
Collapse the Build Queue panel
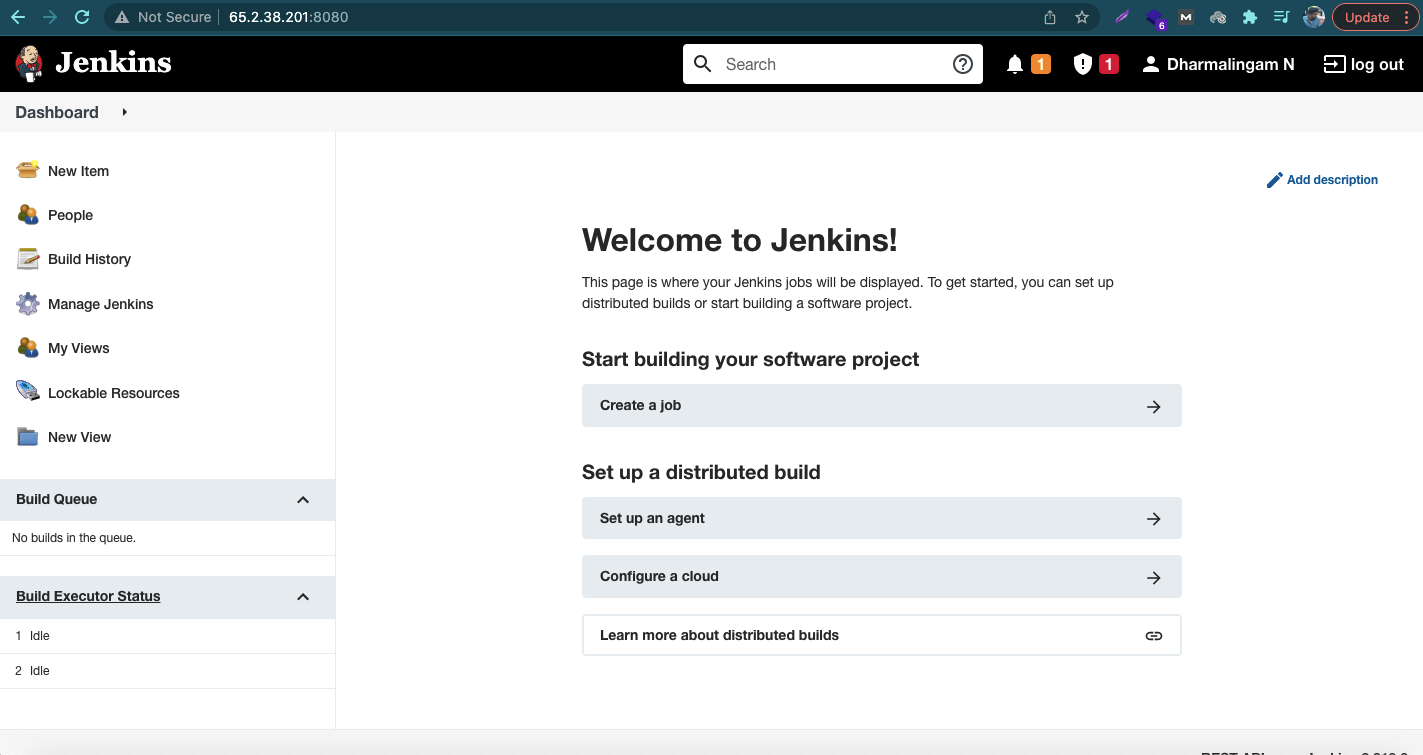pos(303,500)
